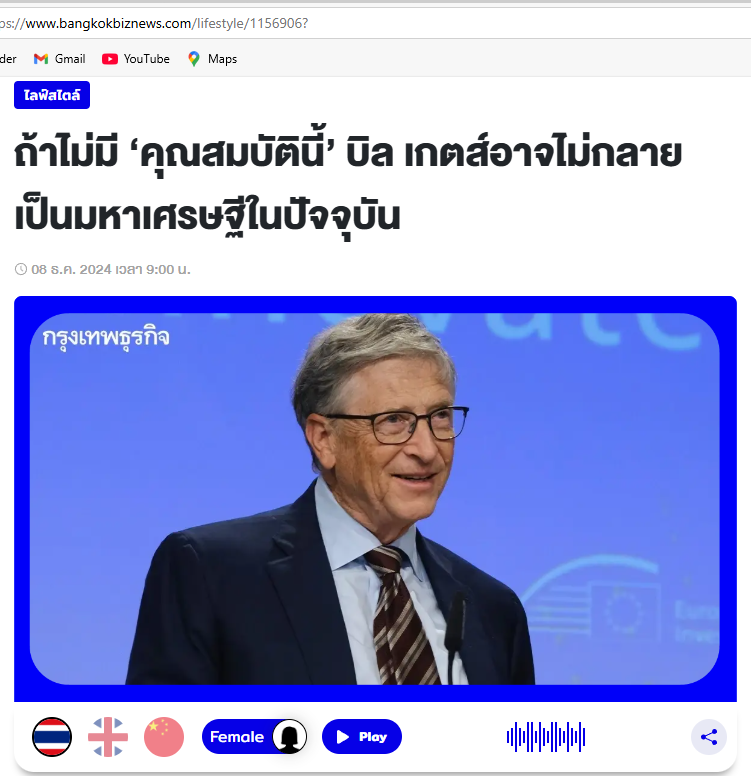
Task: Click the audio waveform visualizer
Action: coord(546,737)
